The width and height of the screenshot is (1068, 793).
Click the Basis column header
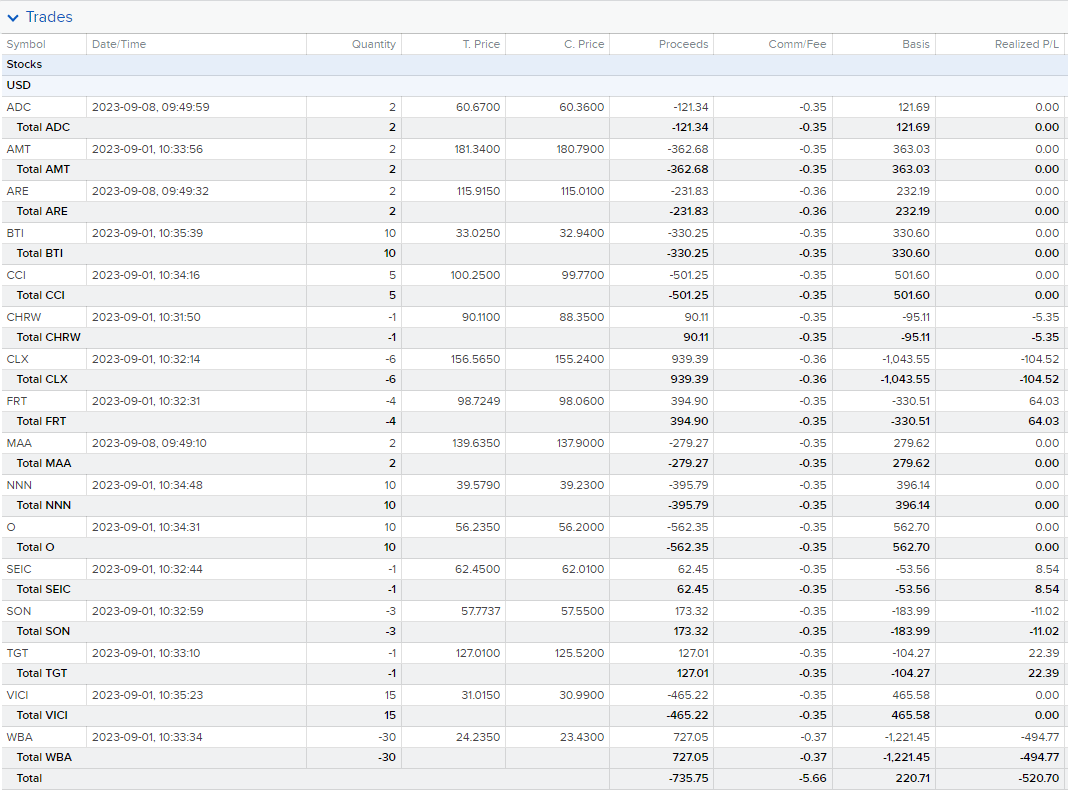(x=915, y=44)
